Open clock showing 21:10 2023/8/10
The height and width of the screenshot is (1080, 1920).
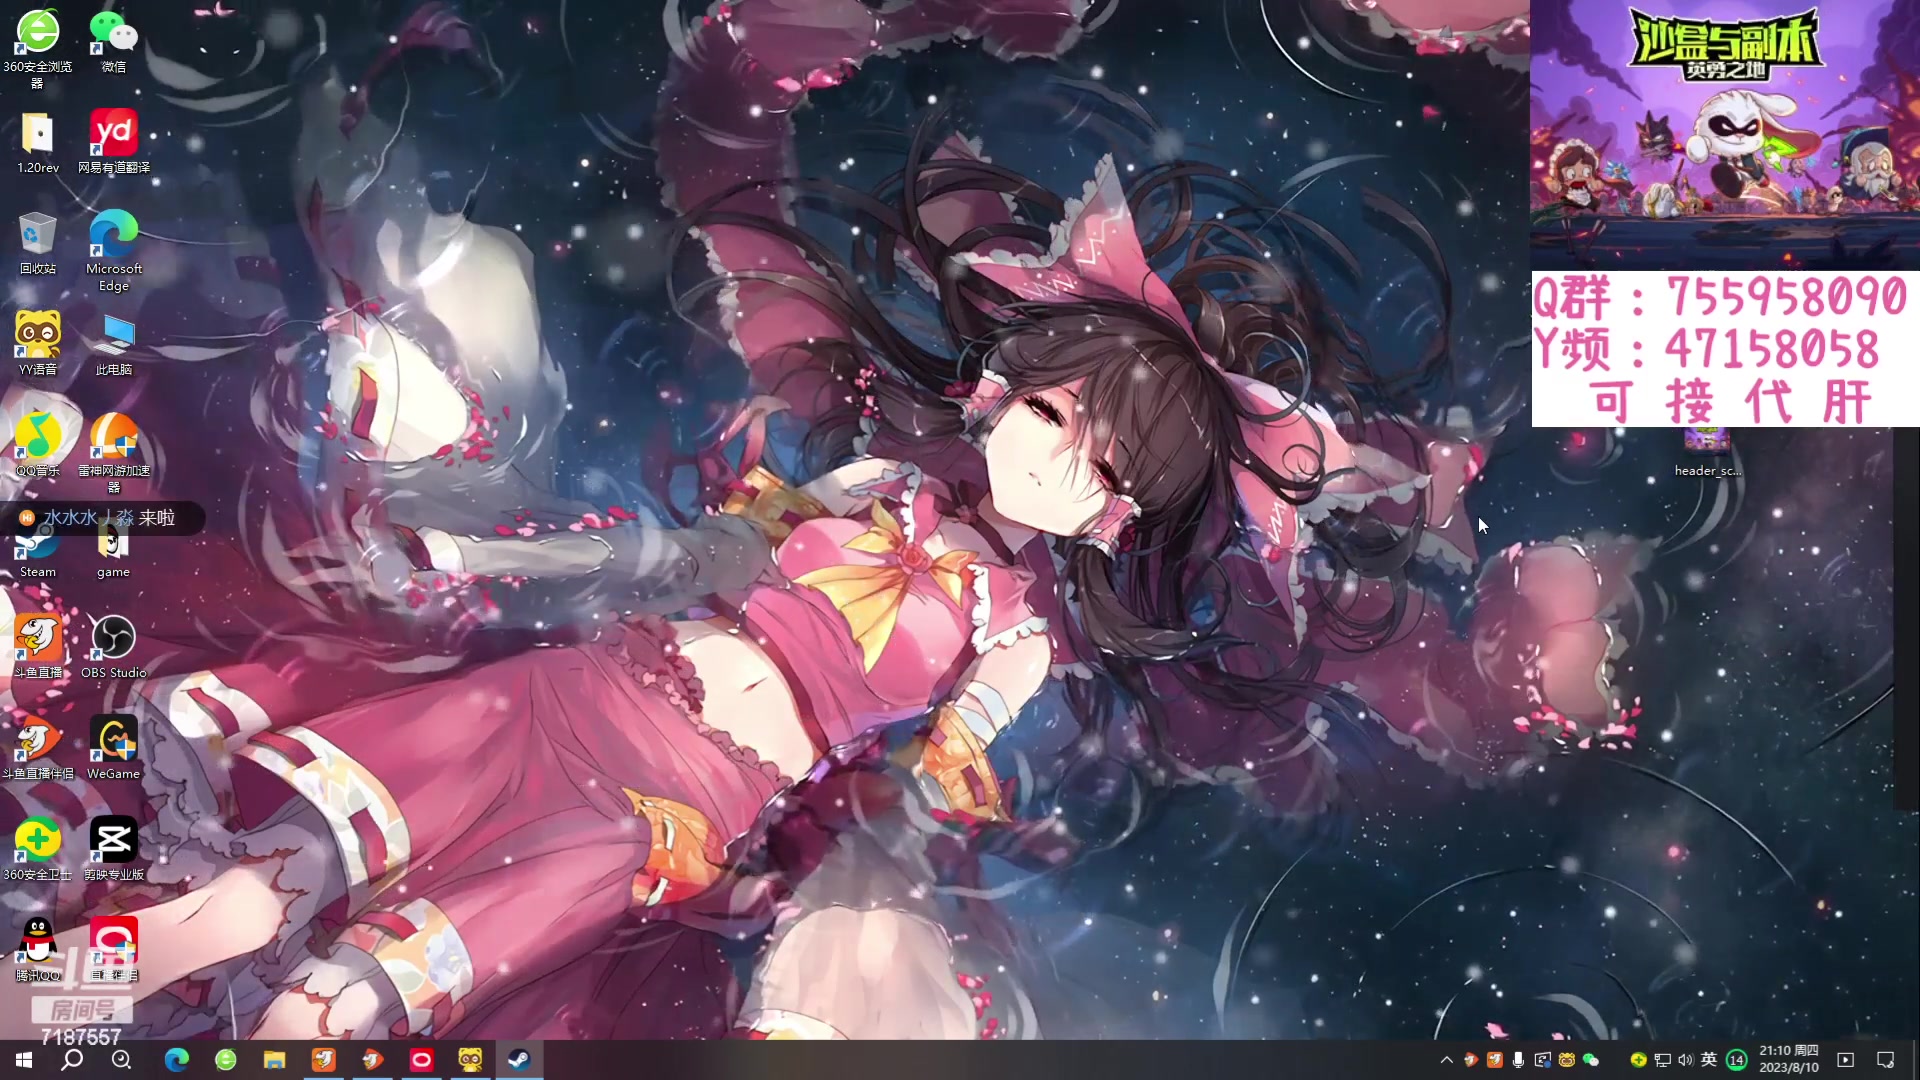pyautogui.click(x=1789, y=1060)
